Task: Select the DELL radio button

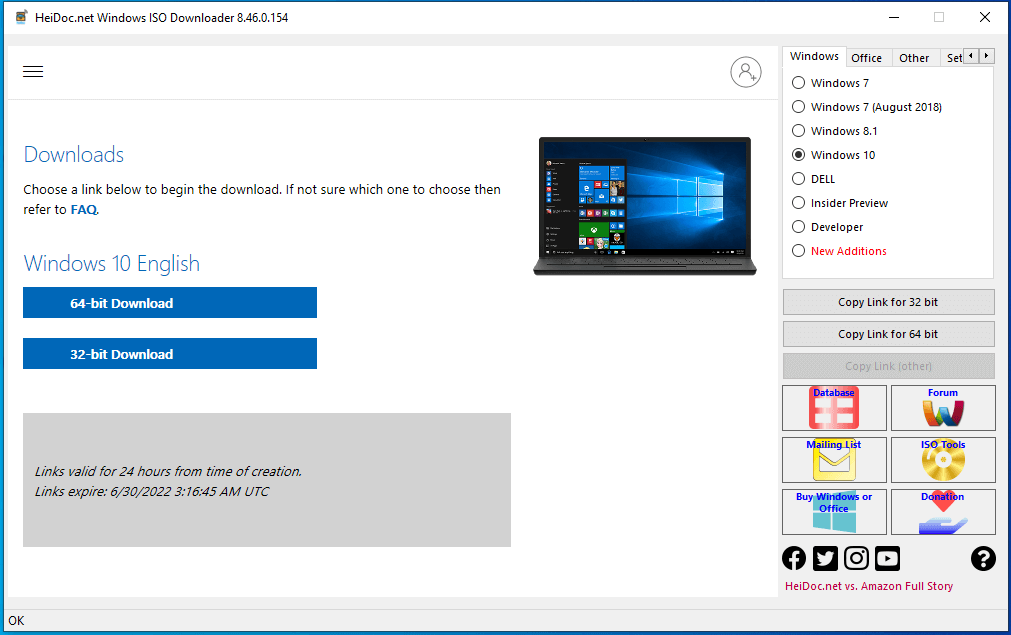Action: coord(798,179)
